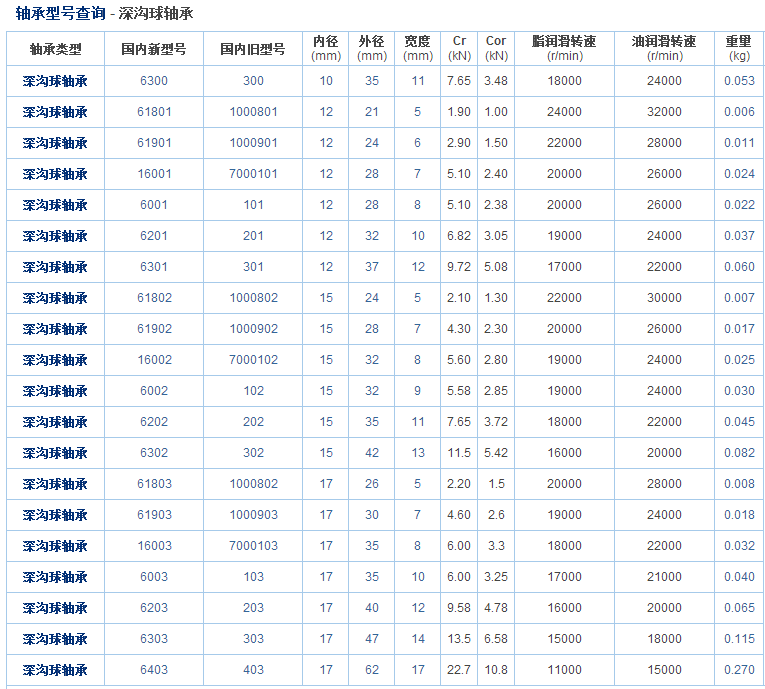765x689 pixels.
Task: Click weight value 0.115
Action: tap(739, 638)
